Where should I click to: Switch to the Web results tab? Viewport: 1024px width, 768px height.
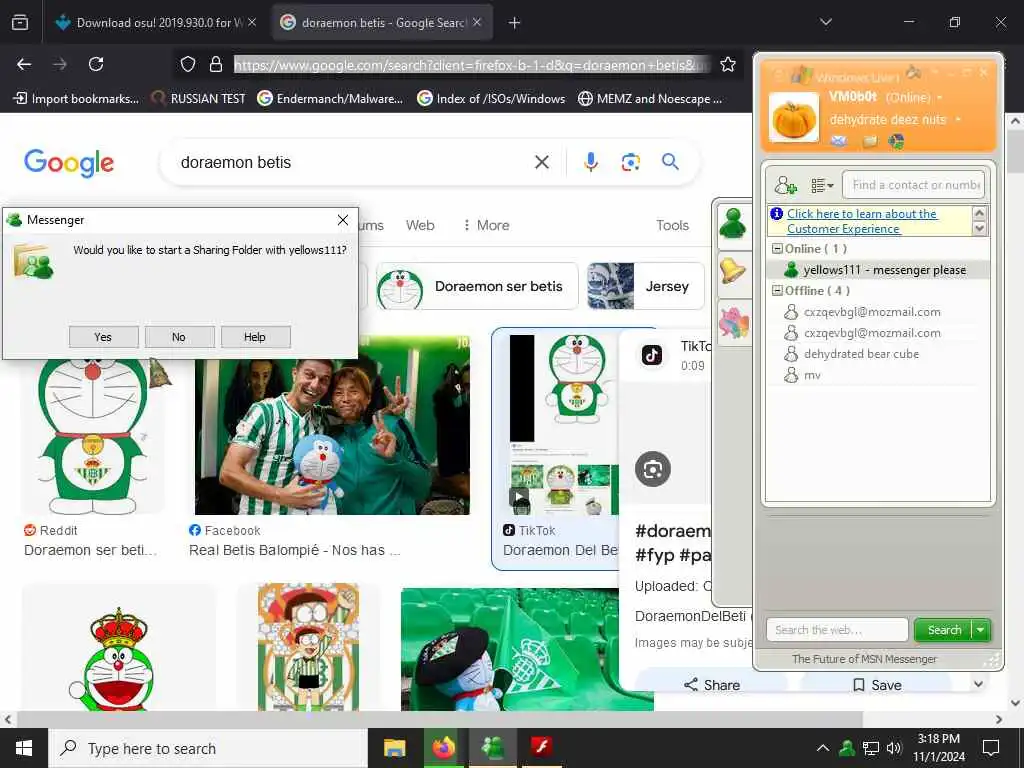coord(420,225)
